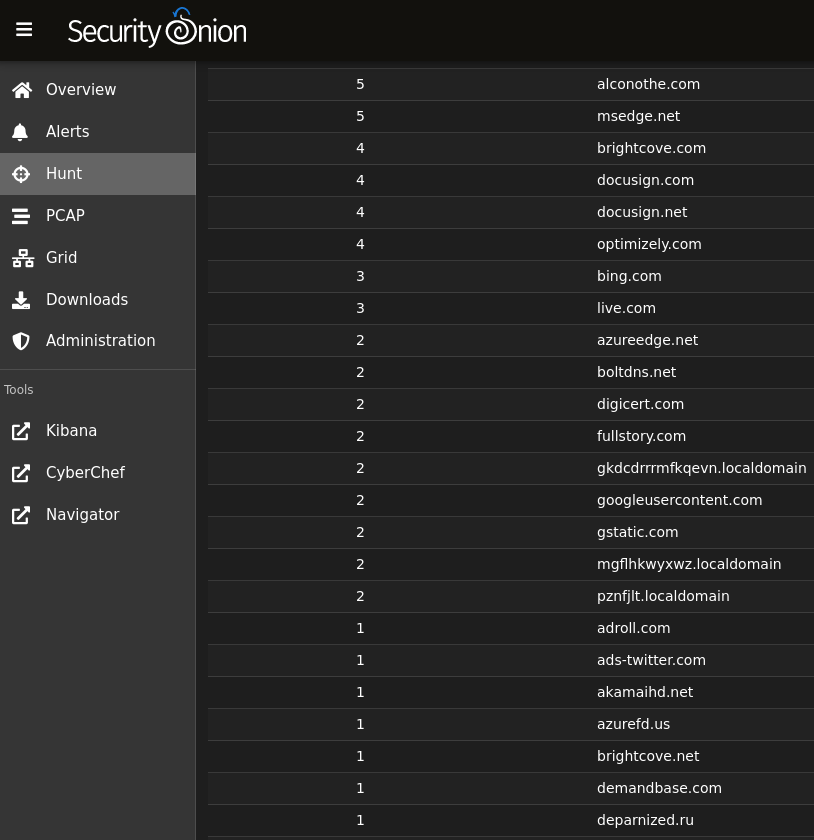The image size is (814, 840).
Task: Click pznfjlt.localdomain value
Action: [663, 596]
